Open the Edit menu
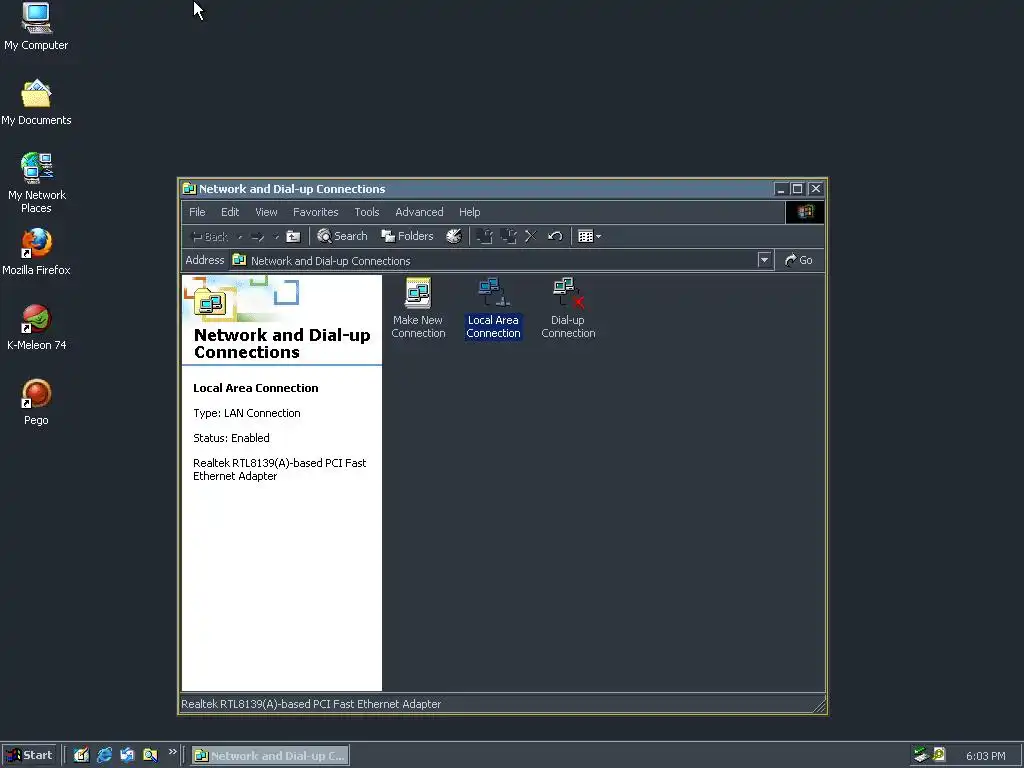The height and width of the screenshot is (768, 1024). coord(230,212)
